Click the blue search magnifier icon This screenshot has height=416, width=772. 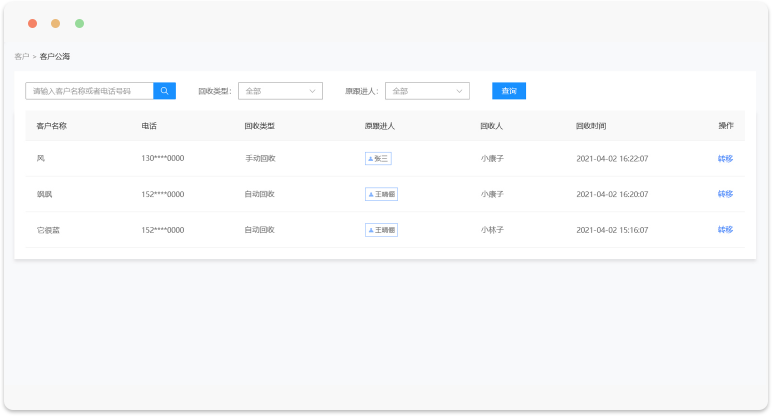(x=164, y=91)
